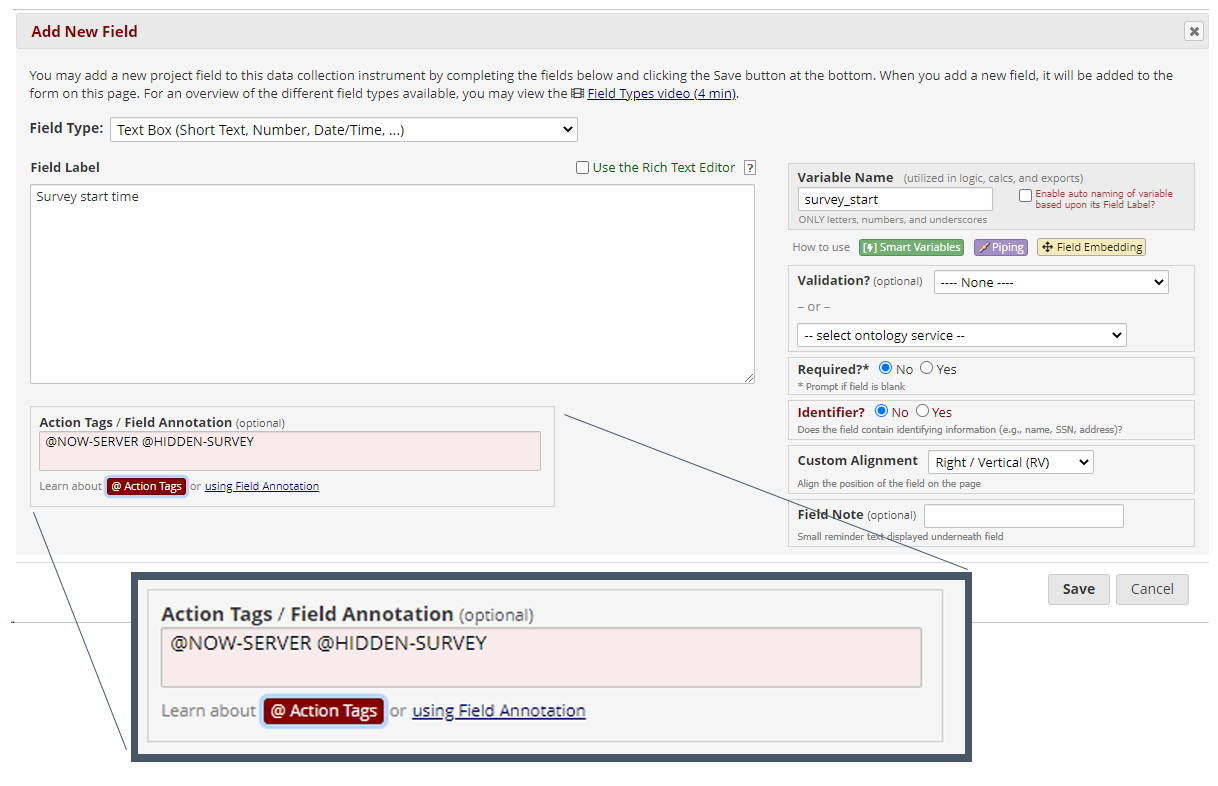The height and width of the screenshot is (786, 1218).
Task: Open the Field Types video link
Action: 661,94
